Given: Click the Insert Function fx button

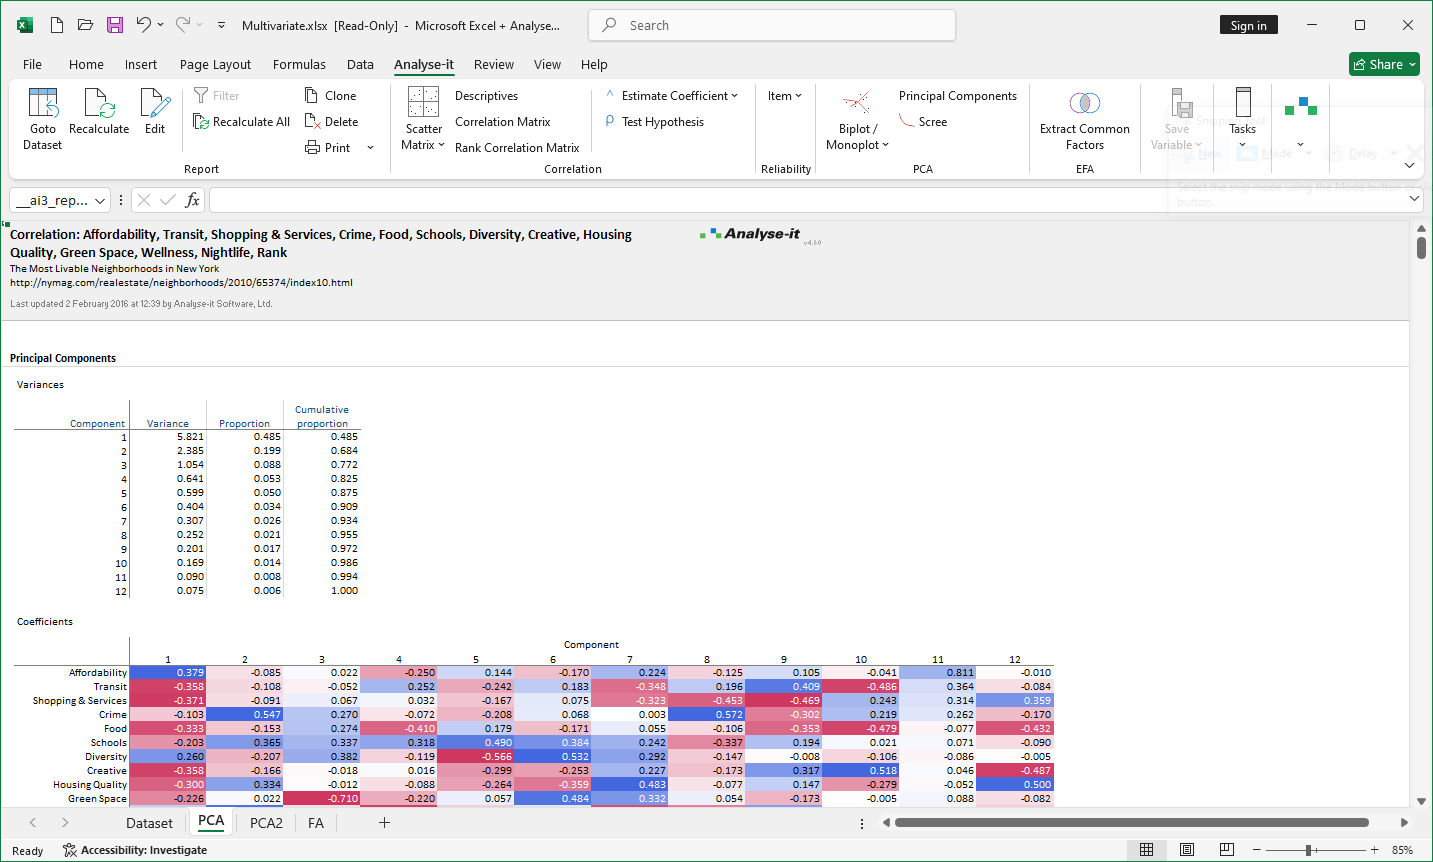Looking at the screenshot, I should tap(192, 200).
